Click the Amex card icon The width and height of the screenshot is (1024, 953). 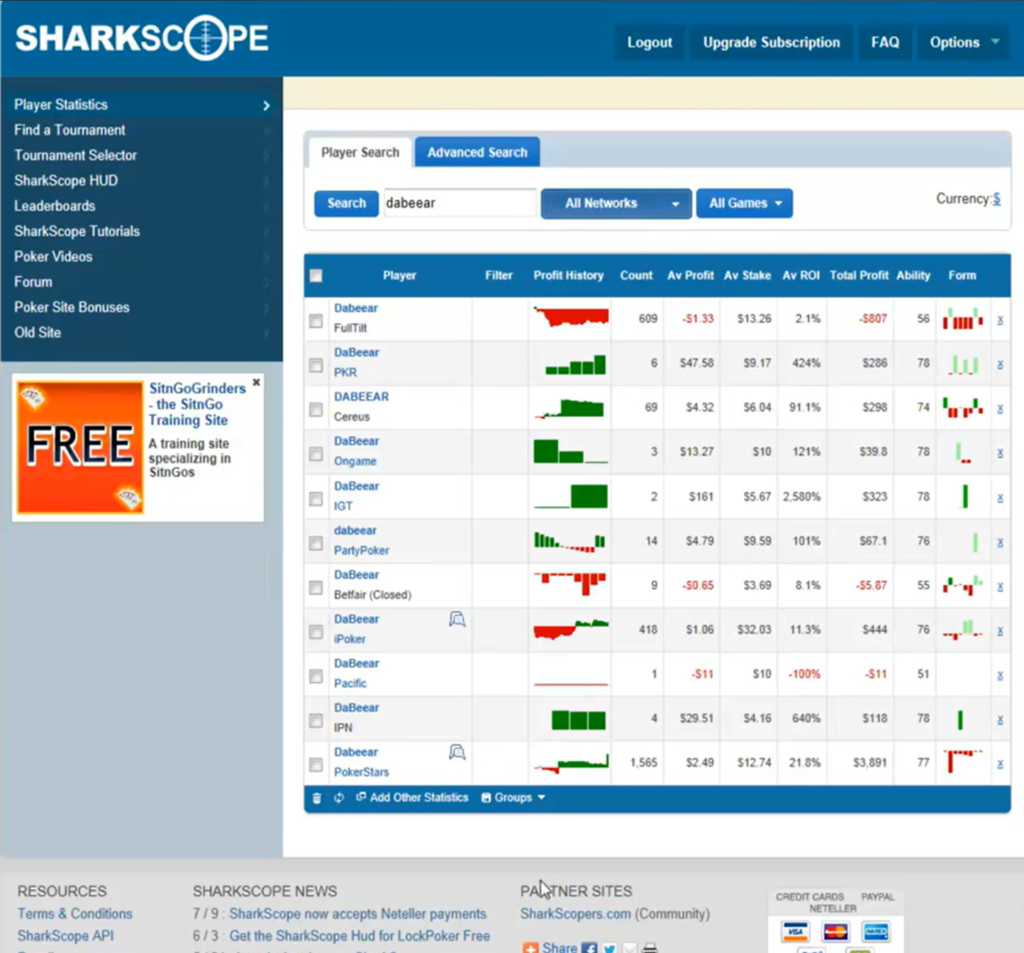click(875, 931)
